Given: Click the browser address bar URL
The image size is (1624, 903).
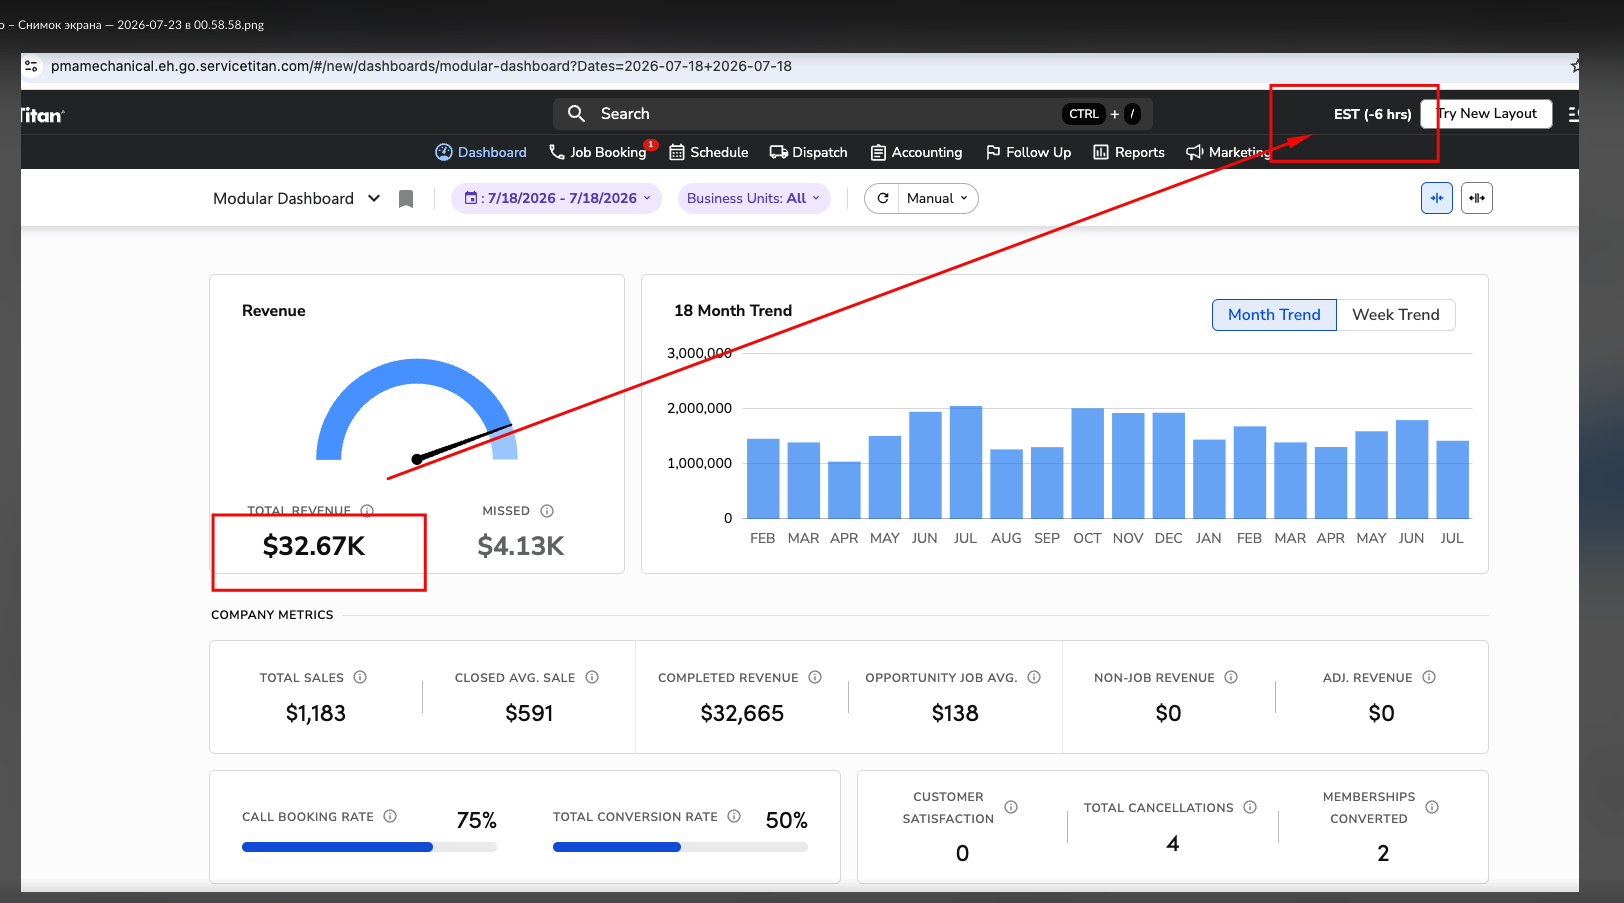Looking at the screenshot, I should tap(421, 66).
